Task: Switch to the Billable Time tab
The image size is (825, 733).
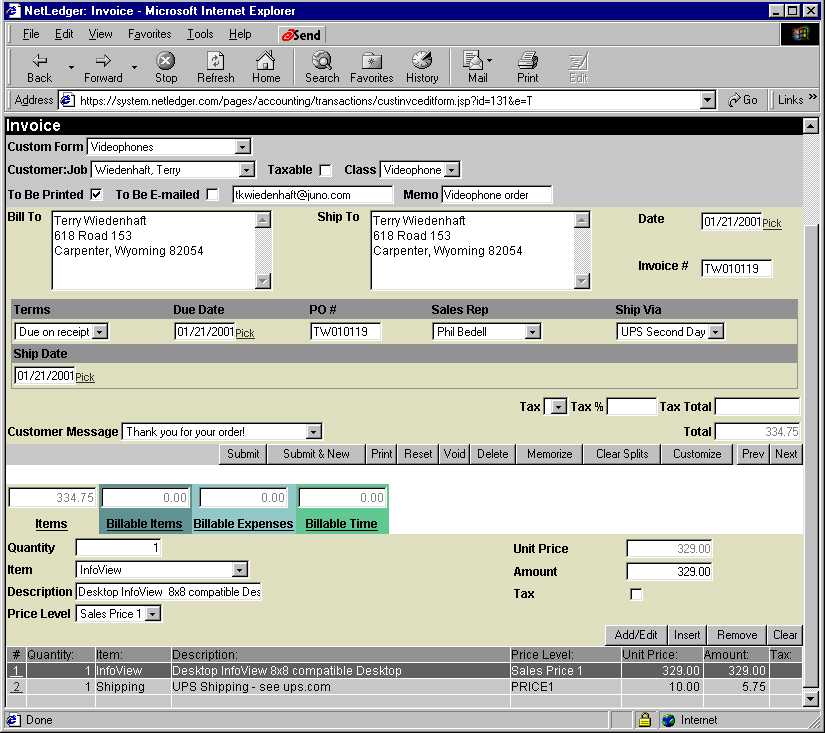Action: [x=341, y=524]
